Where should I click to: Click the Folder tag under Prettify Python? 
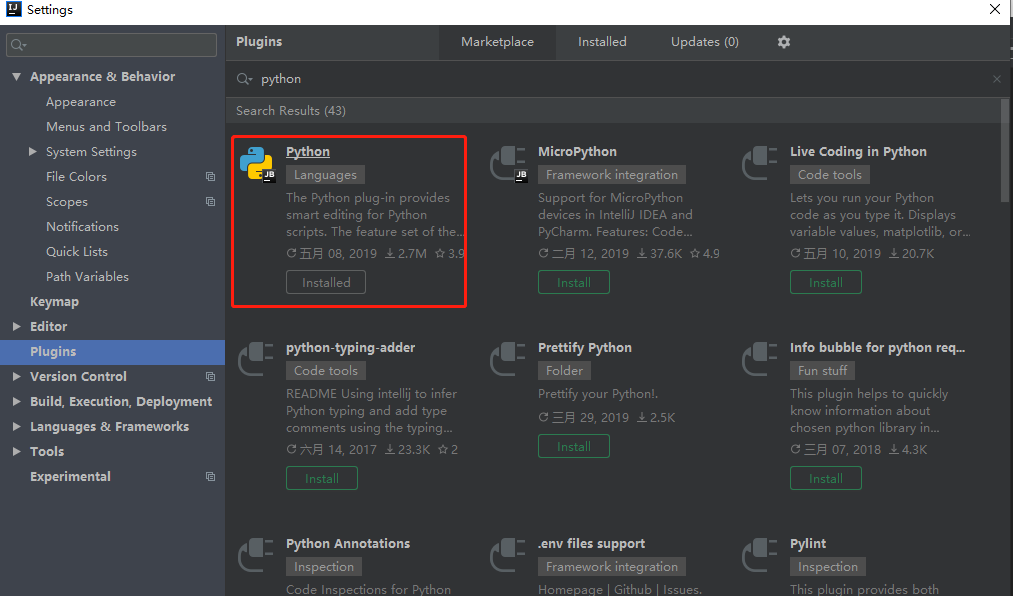565,371
